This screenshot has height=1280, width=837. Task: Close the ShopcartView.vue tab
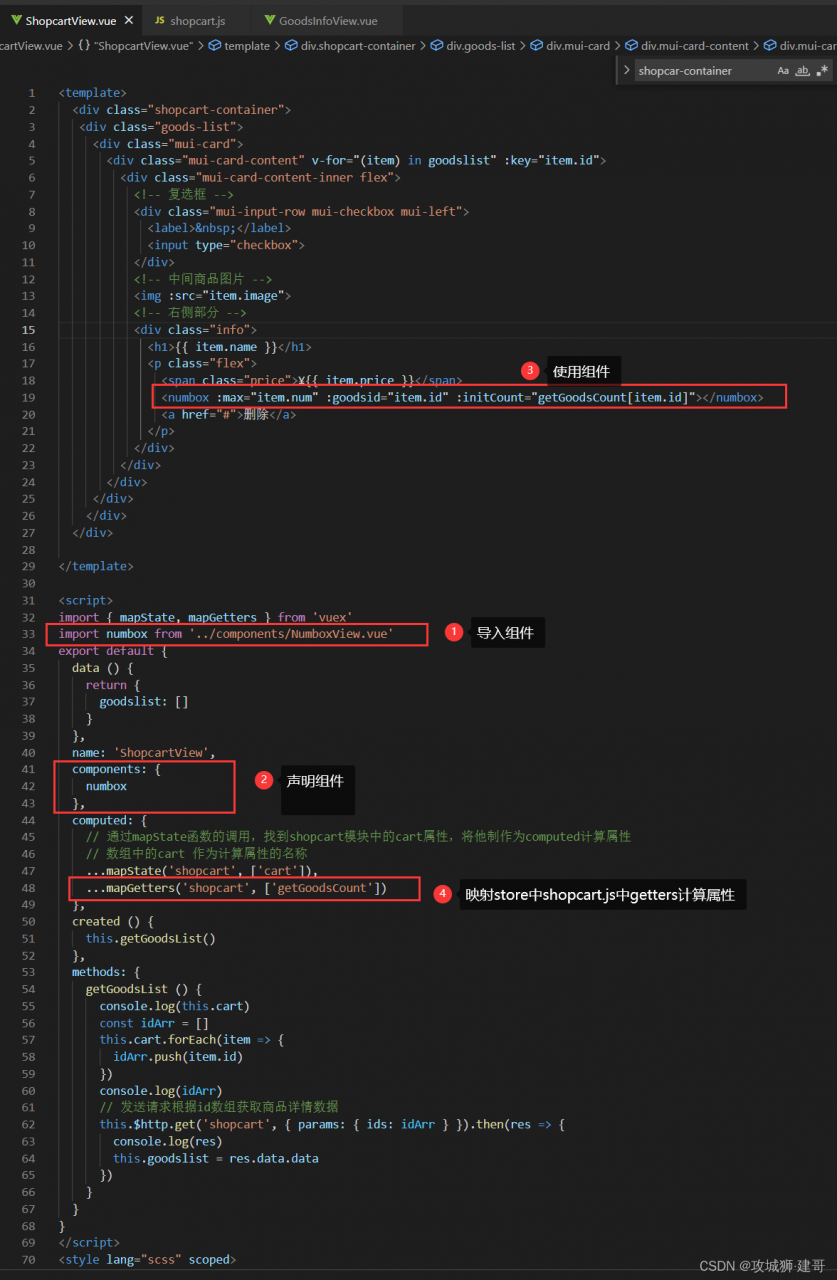coord(127,20)
